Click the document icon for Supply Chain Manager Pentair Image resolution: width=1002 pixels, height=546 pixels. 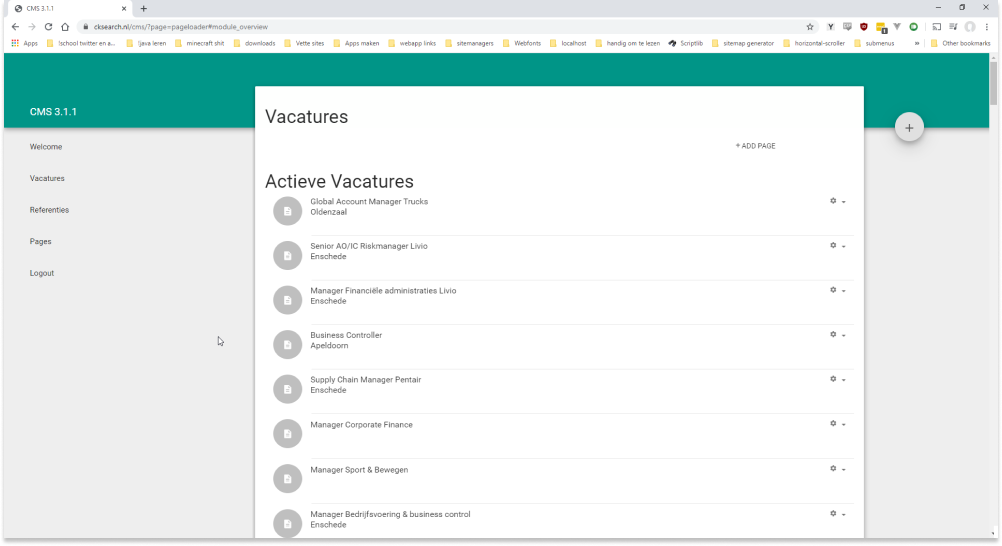(x=288, y=389)
